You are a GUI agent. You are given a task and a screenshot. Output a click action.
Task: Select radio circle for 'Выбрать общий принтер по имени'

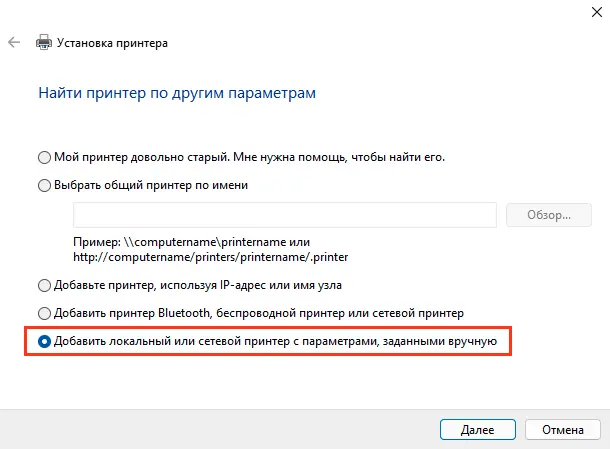pyautogui.click(x=44, y=186)
